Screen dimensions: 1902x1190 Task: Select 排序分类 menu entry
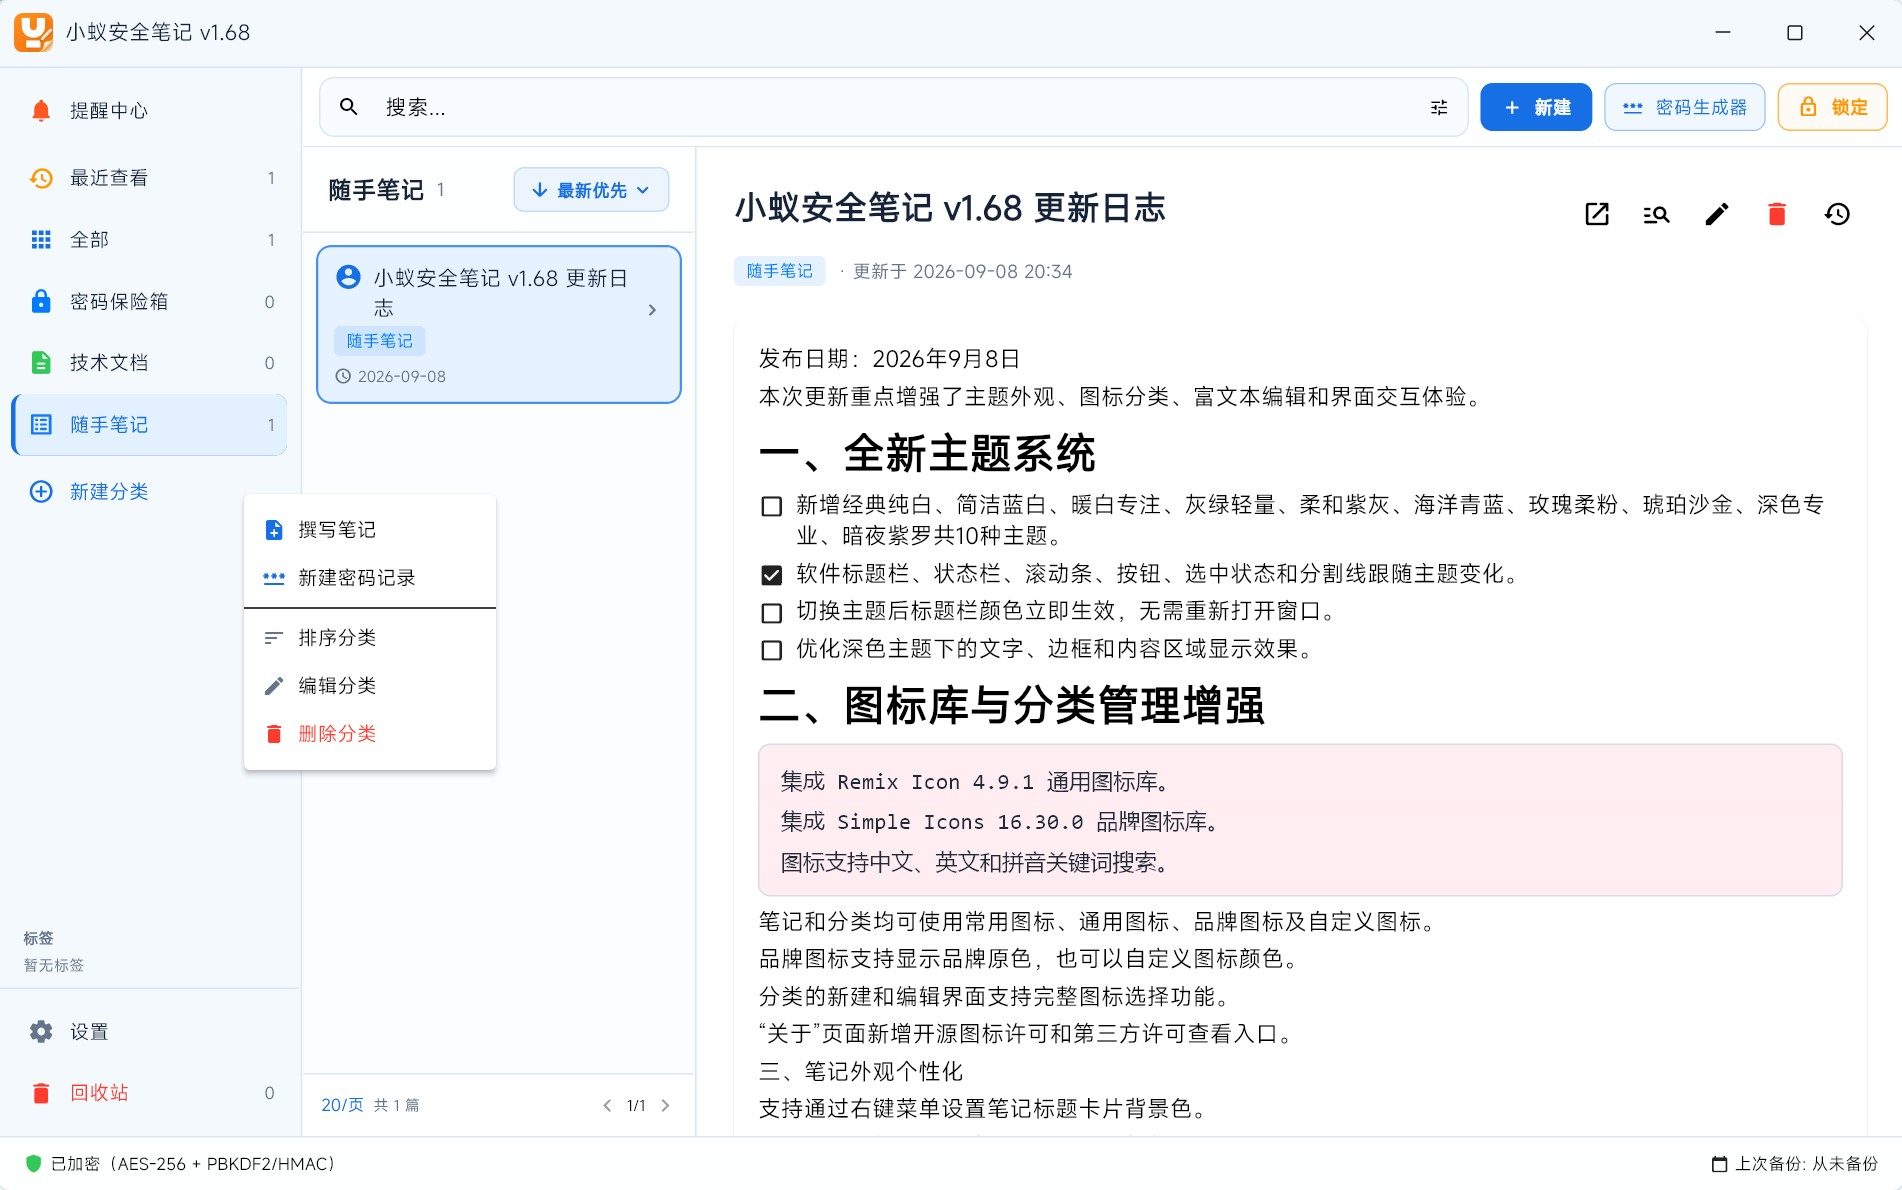tap(370, 638)
